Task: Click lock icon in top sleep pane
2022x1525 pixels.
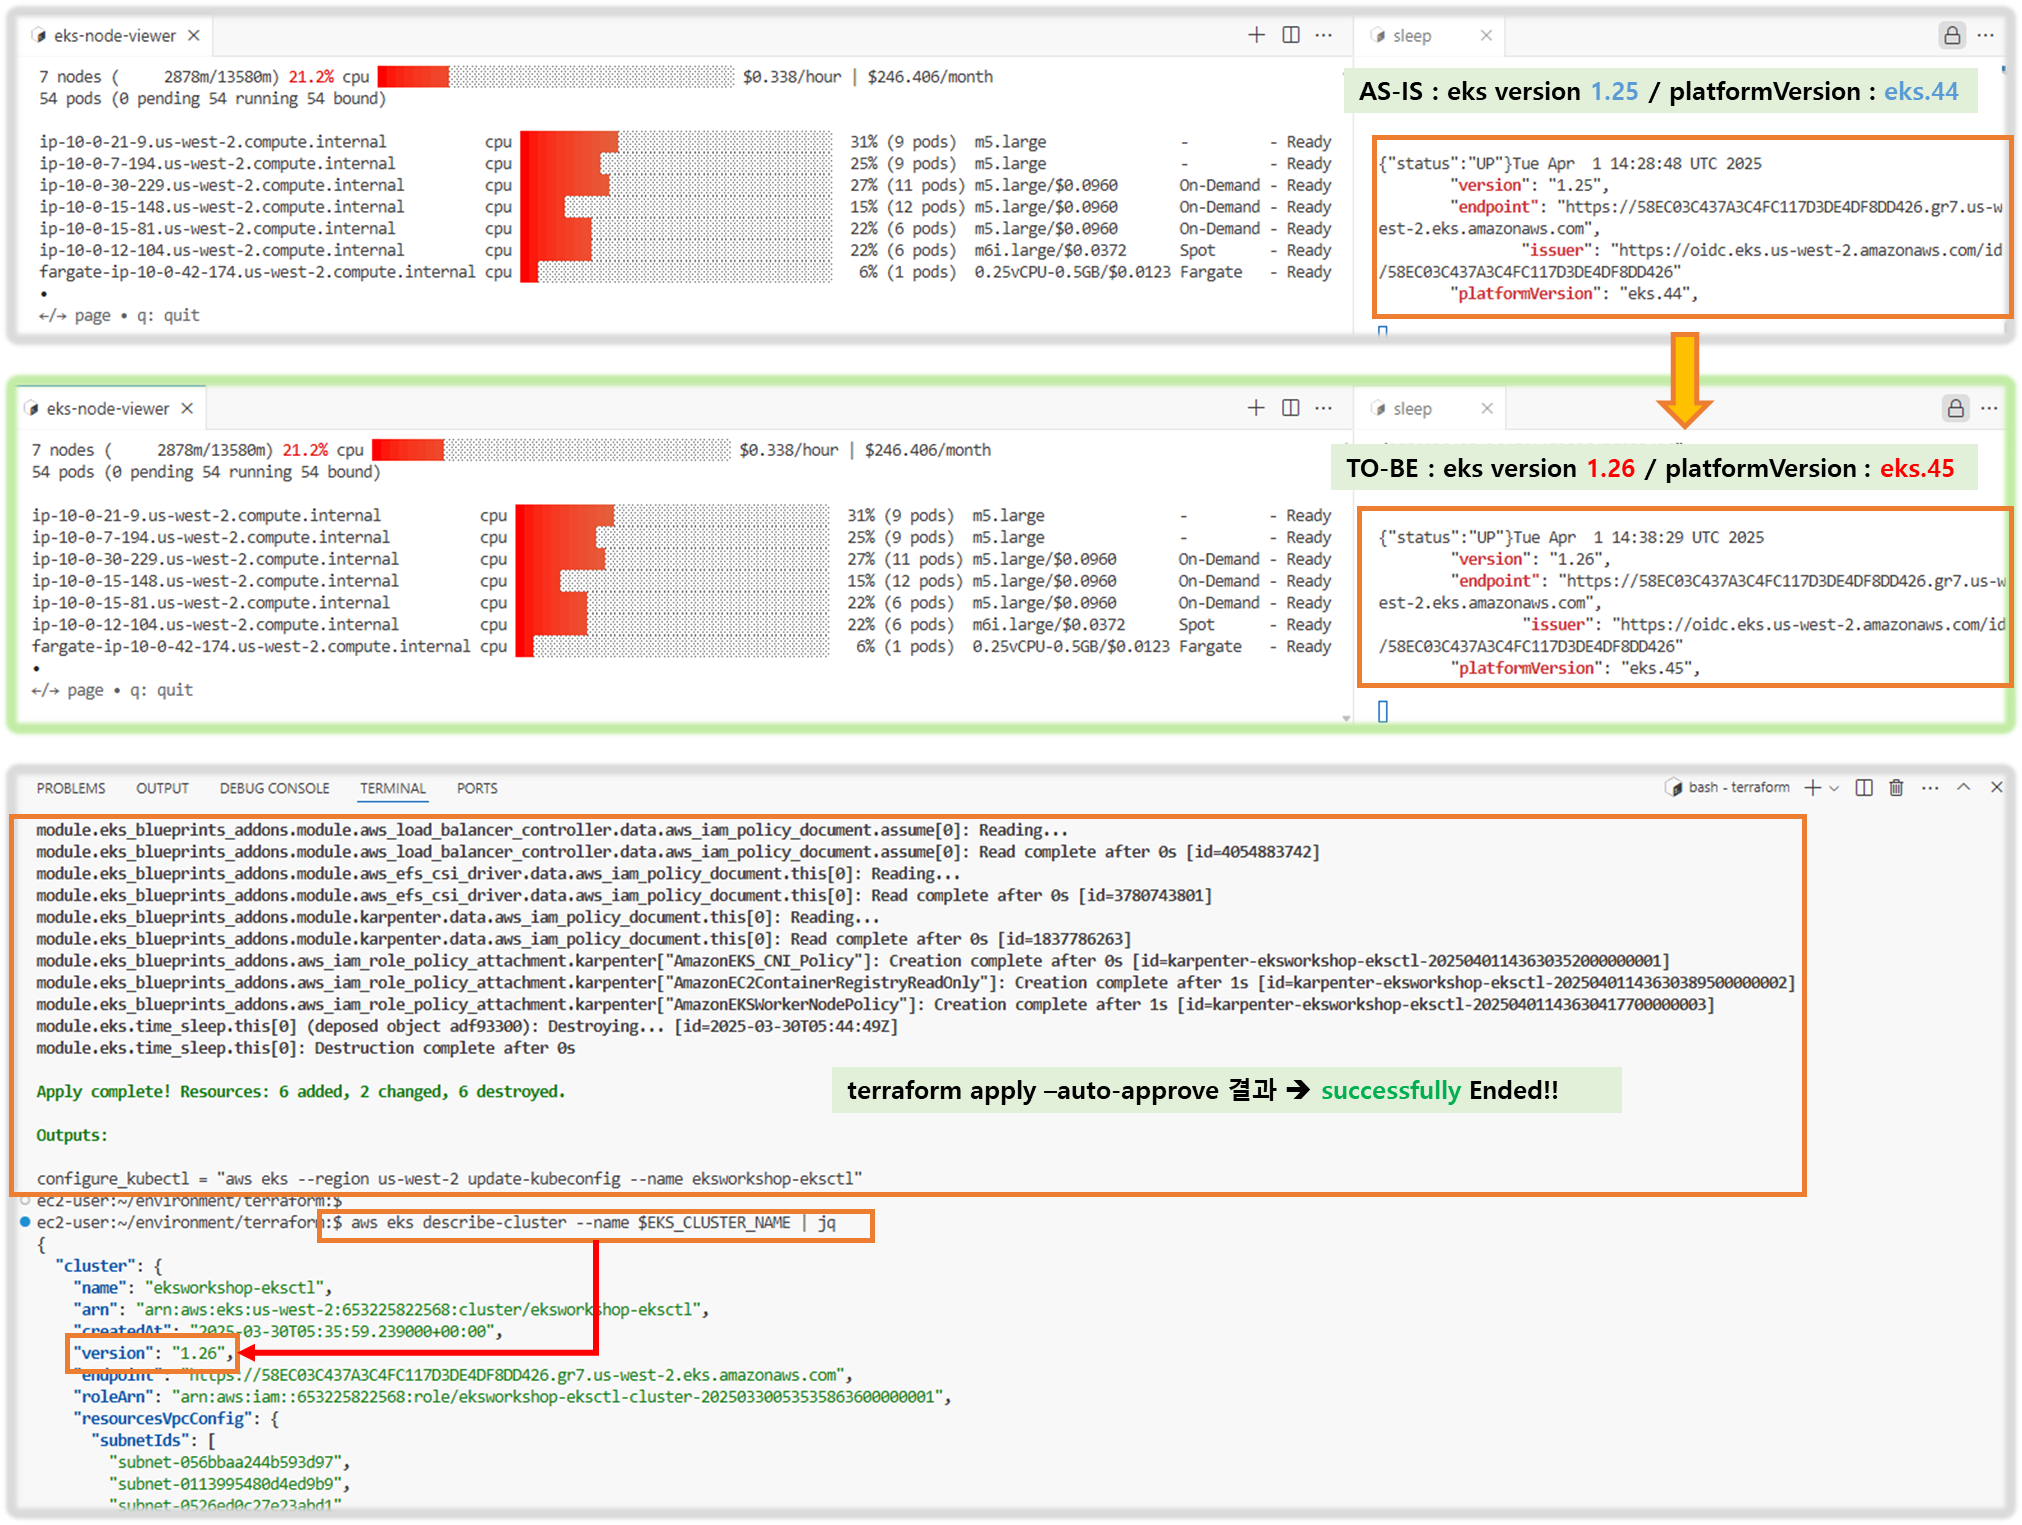Action: tap(1952, 36)
